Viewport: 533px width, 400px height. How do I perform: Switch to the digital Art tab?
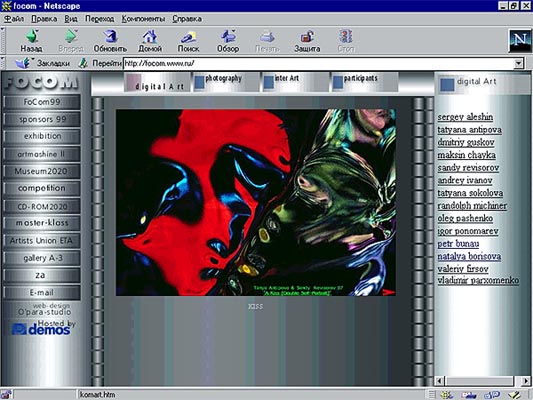158,82
